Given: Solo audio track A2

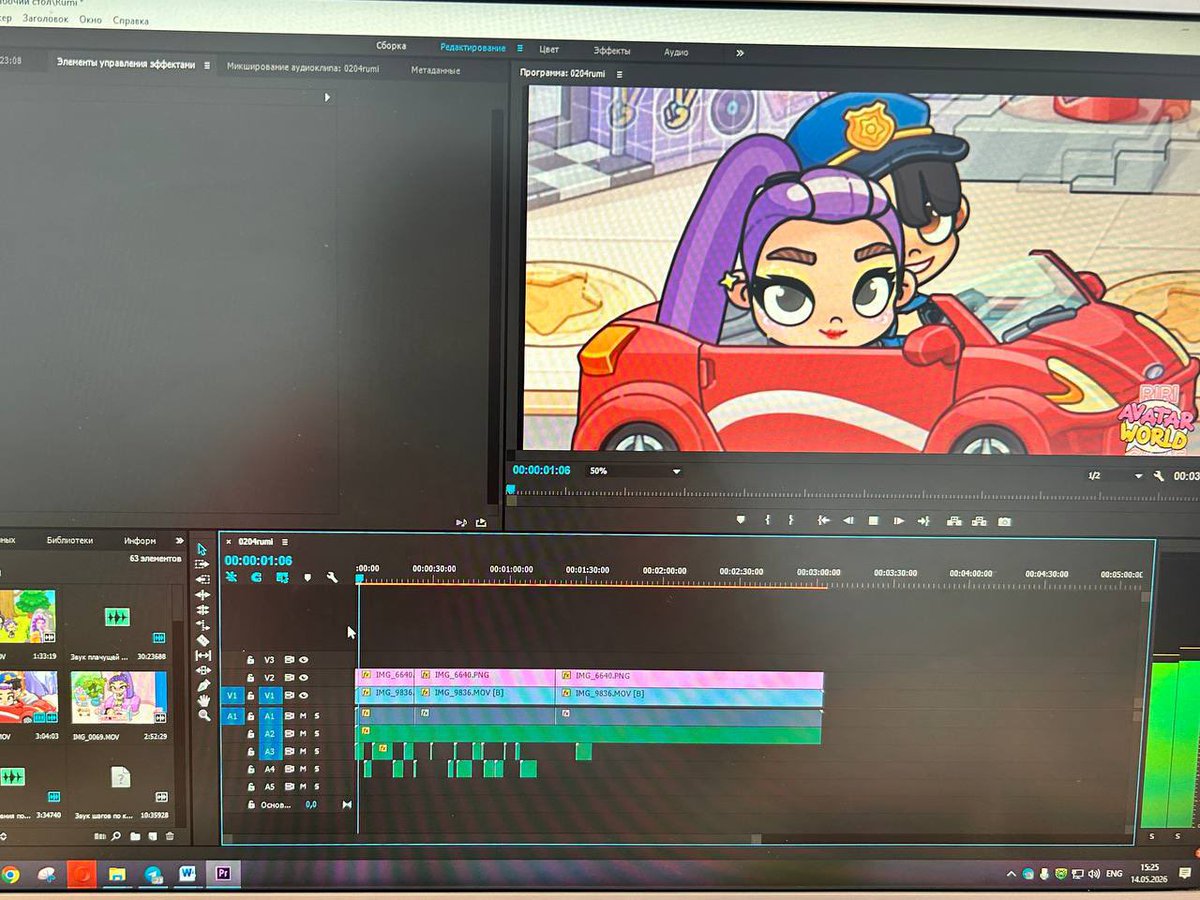Looking at the screenshot, I should [317, 734].
